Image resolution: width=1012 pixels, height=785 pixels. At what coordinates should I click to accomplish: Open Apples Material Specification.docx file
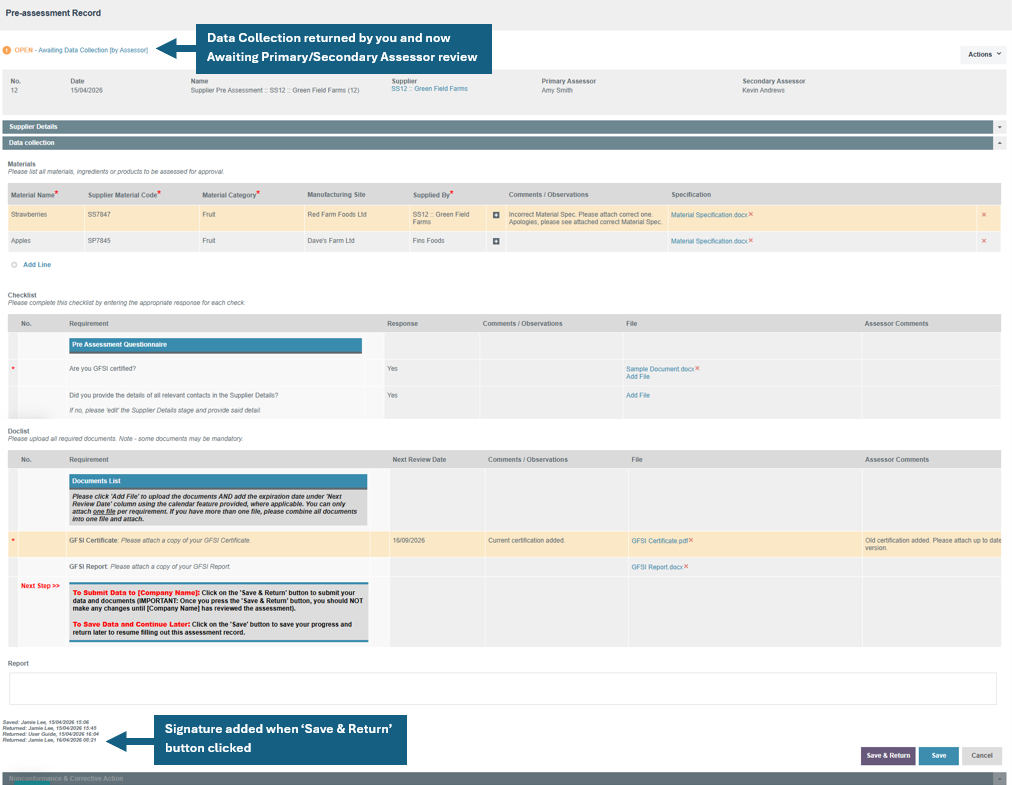point(709,241)
